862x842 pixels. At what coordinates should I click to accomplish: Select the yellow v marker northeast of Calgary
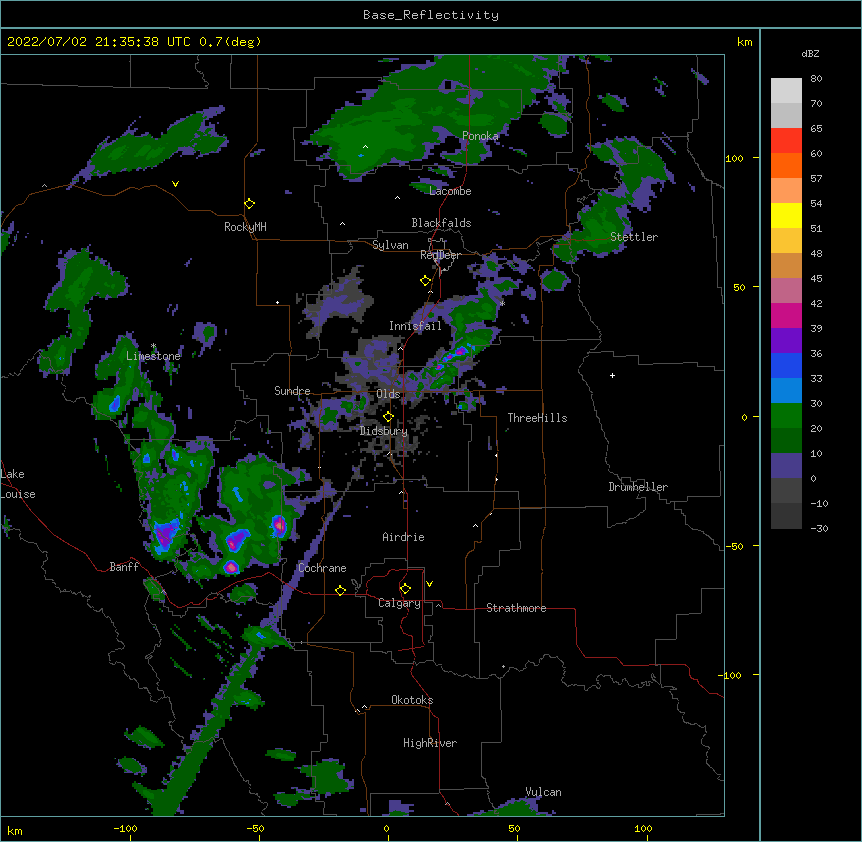(x=429, y=584)
